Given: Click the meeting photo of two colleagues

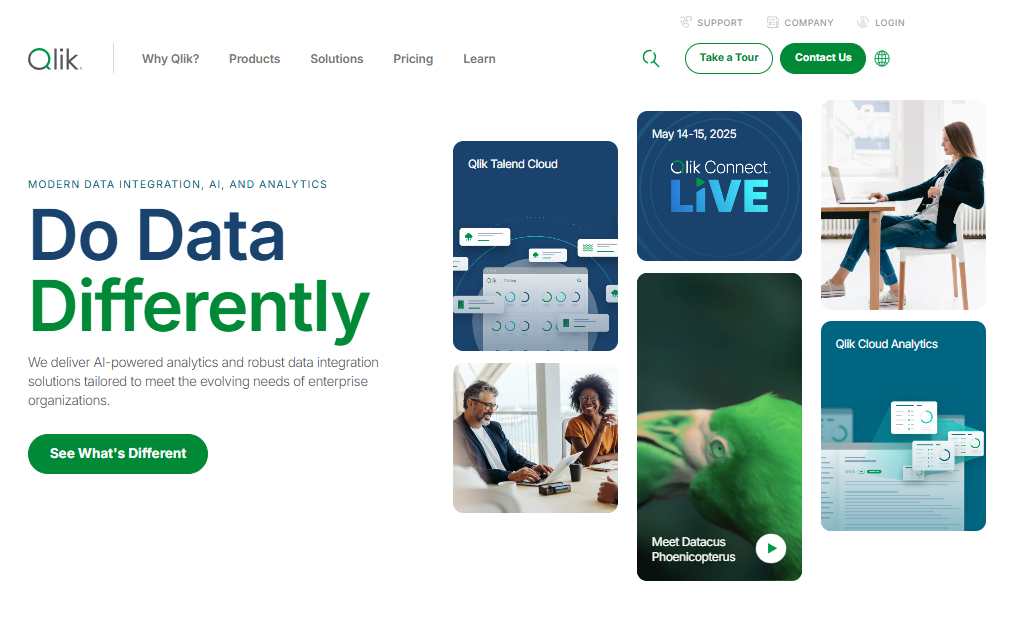Looking at the screenshot, I should coord(536,438).
